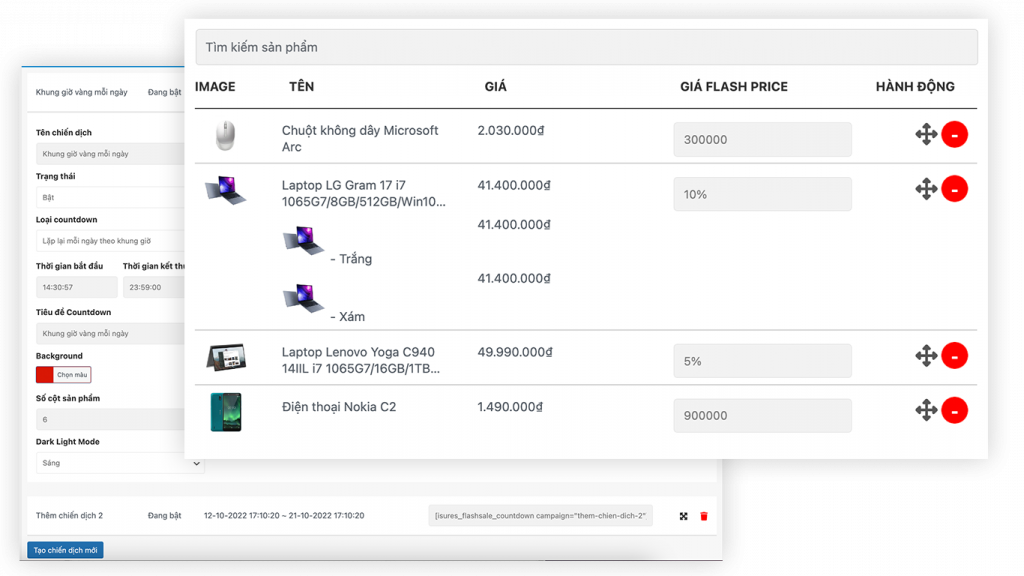Delete campaign Thêm chiến dịch 2 via trash icon

703,516
